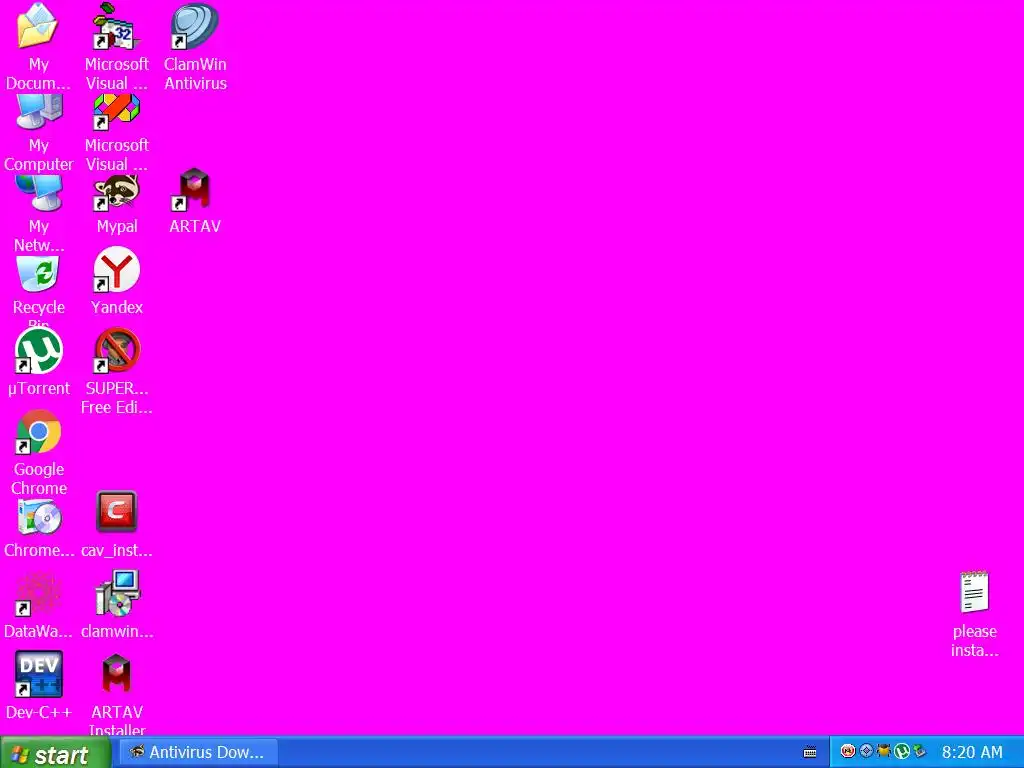Click the blue diamond tray icon

point(866,752)
